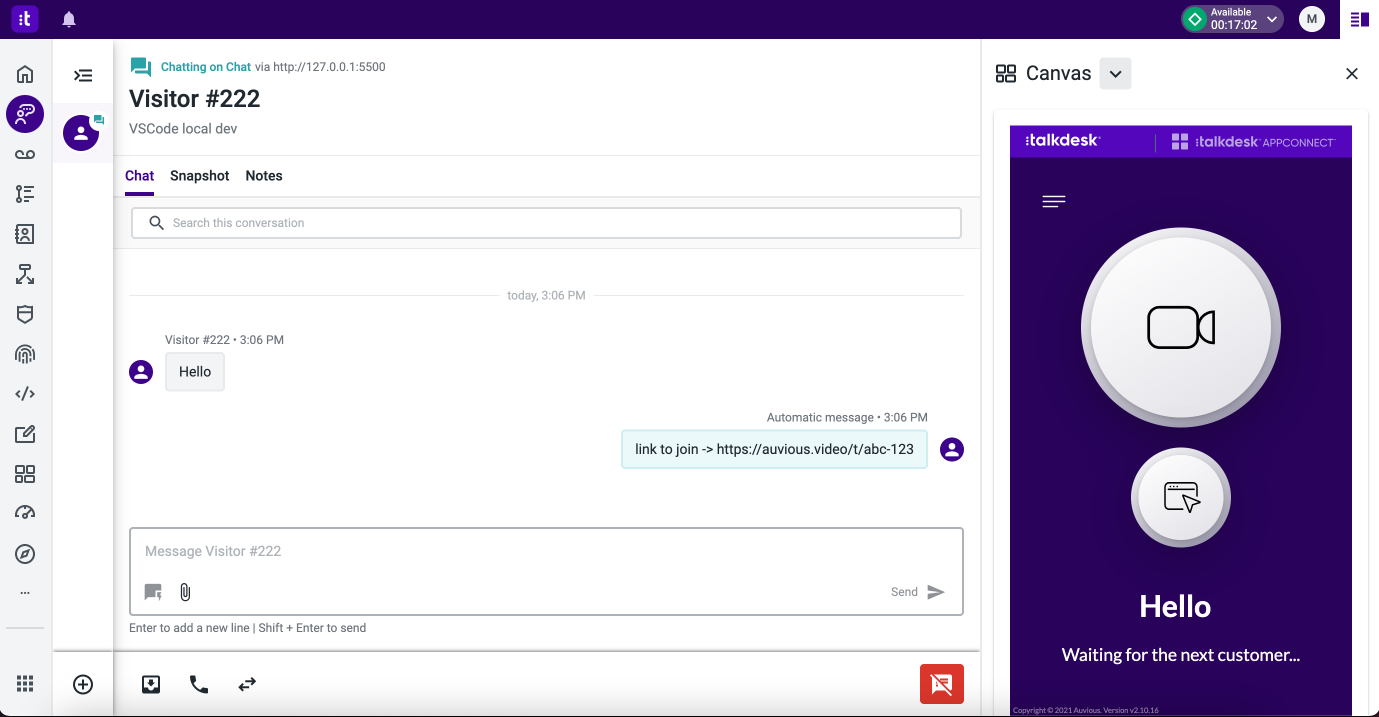The width and height of the screenshot is (1379, 717).
Task: Expand the Available status dropdown
Action: tap(1271, 18)
